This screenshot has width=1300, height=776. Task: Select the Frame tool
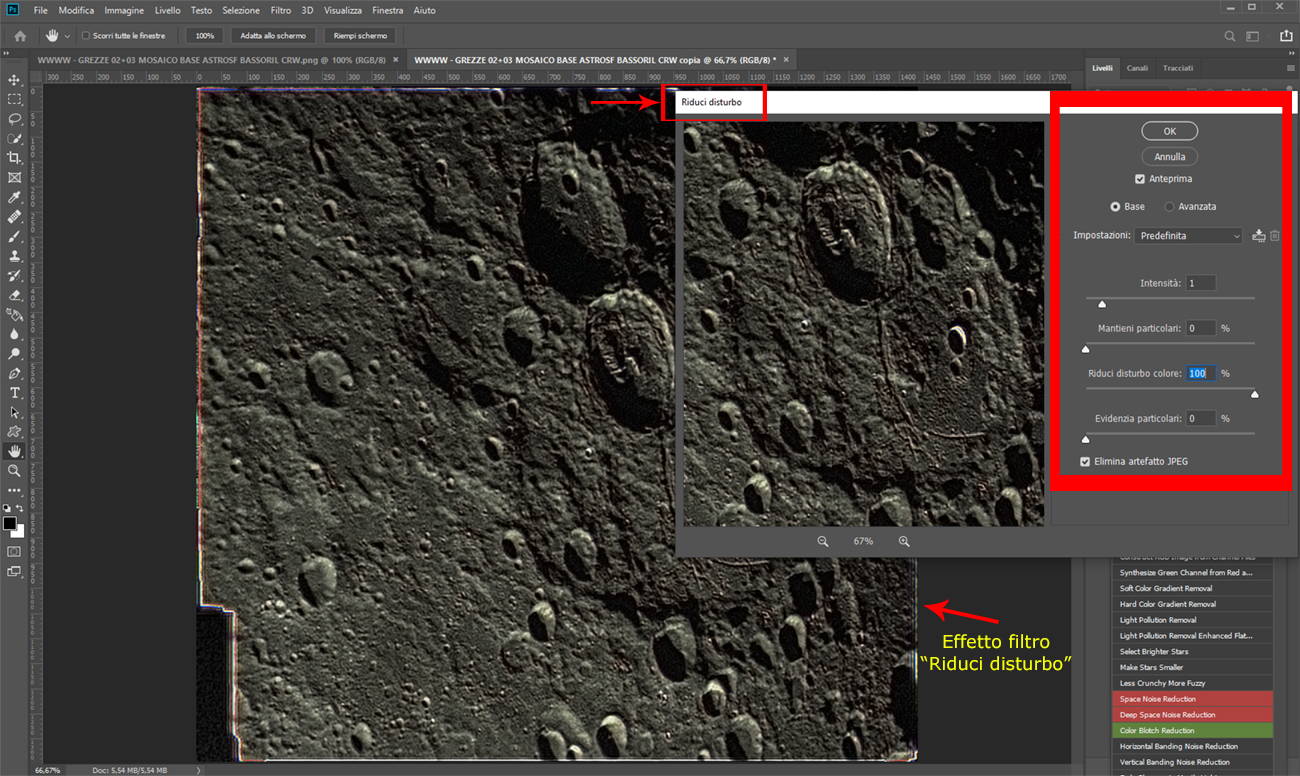click(x=14, y=177)
